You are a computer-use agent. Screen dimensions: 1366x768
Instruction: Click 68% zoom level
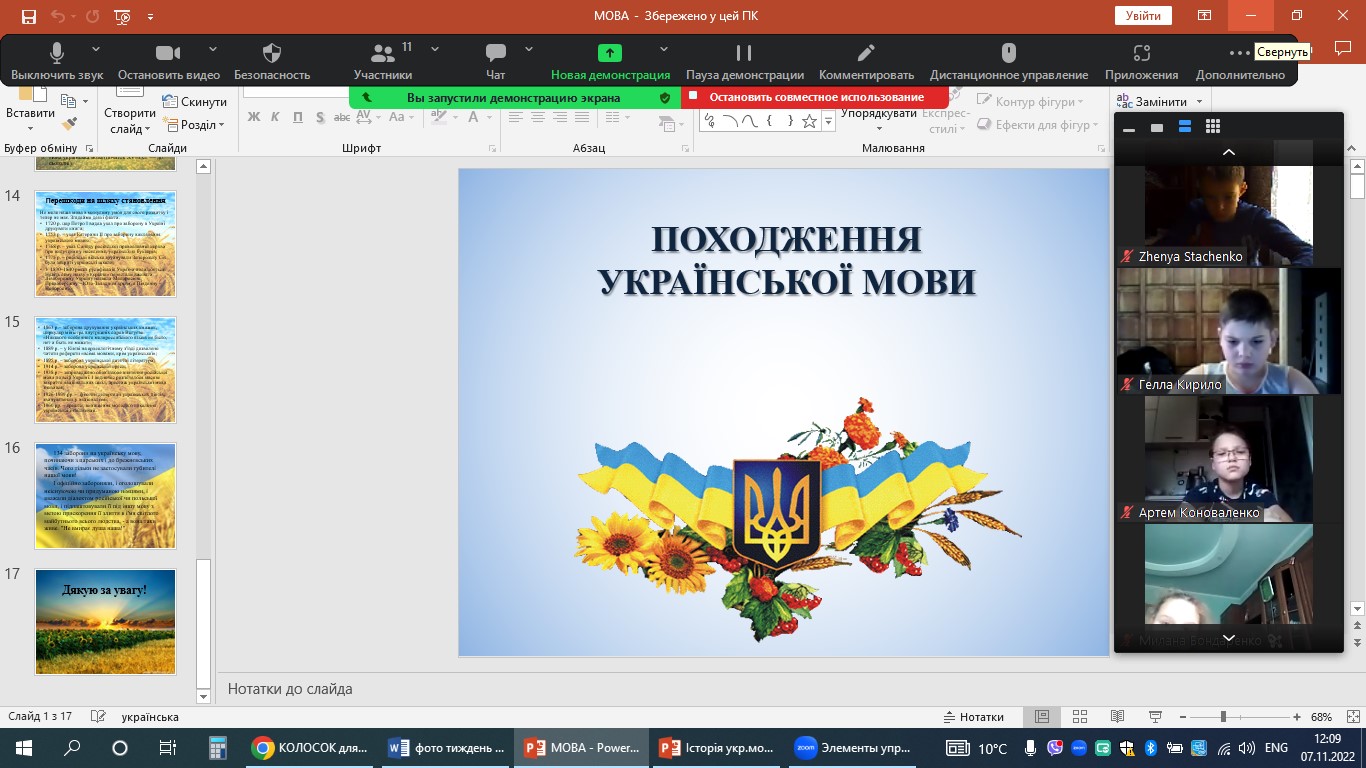(x=1321, y=717)
